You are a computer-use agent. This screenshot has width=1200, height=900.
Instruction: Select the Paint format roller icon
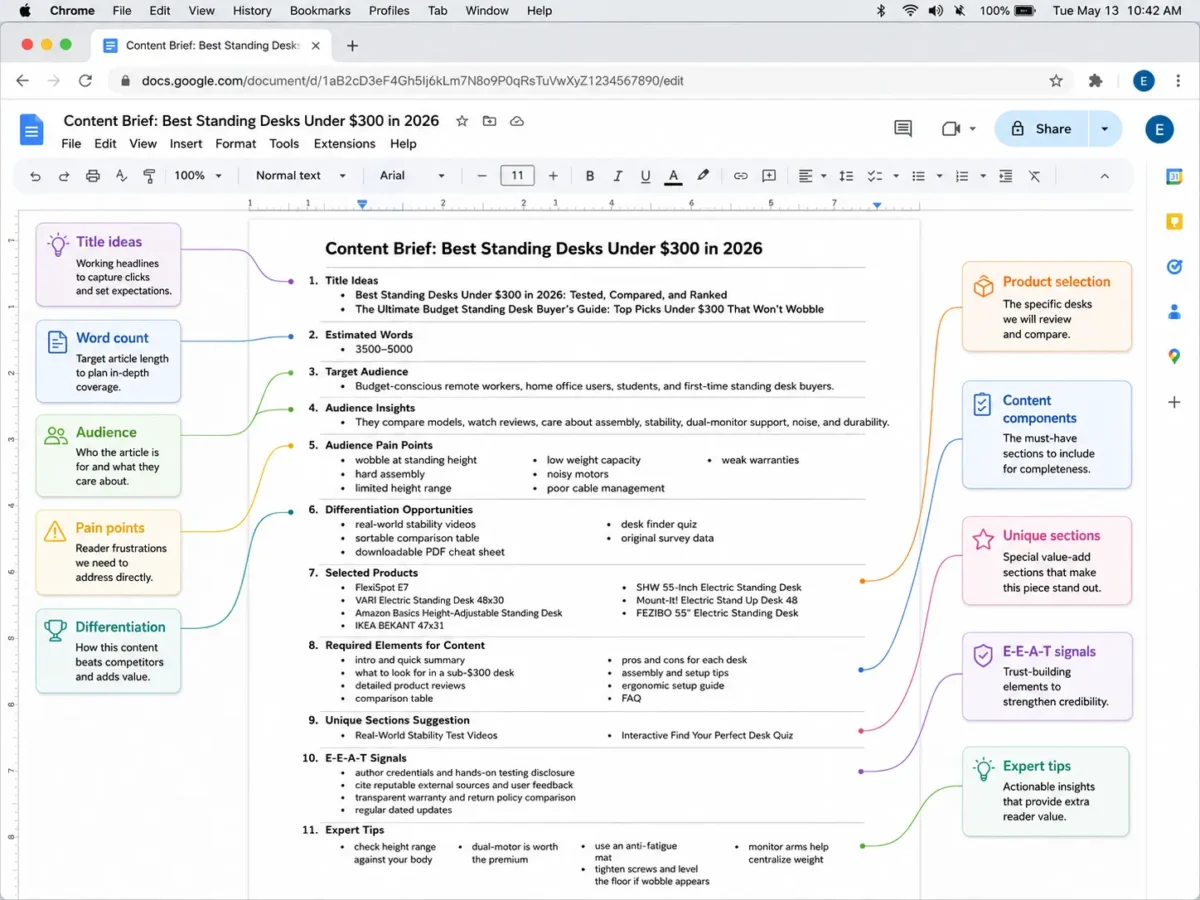tap(149, 176)
